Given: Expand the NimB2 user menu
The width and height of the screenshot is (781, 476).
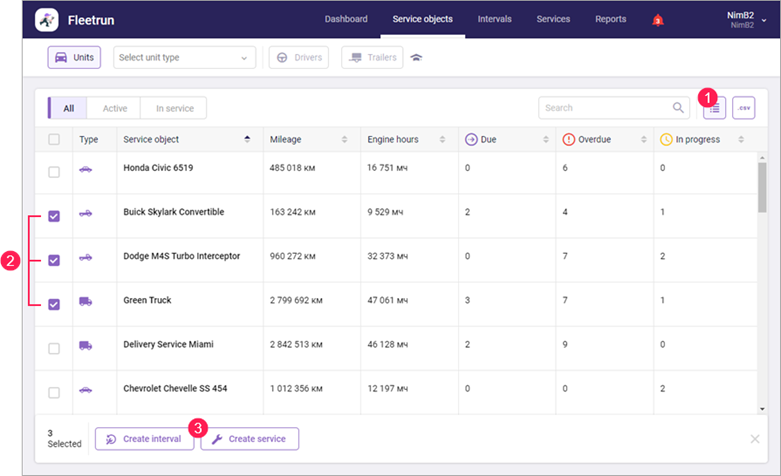Looking at the screenshot, I should tap(746, 20).
